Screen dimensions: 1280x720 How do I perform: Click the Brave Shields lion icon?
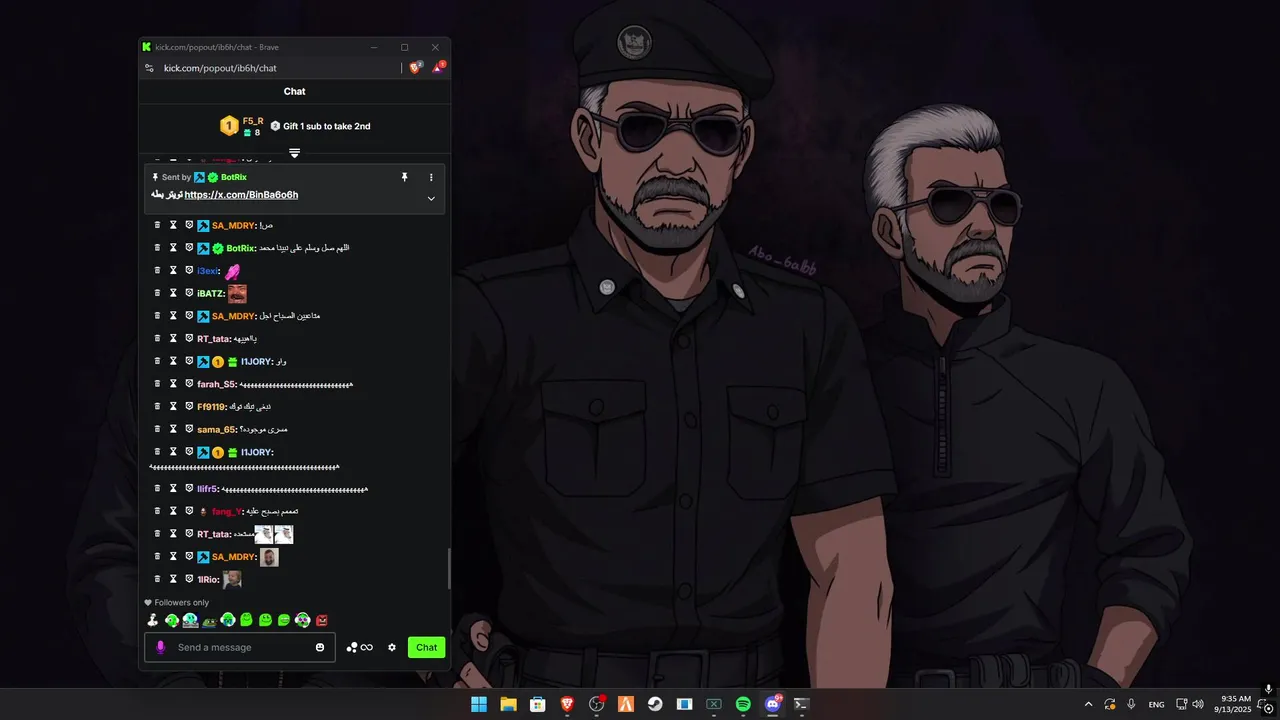[x=416, y=68]
